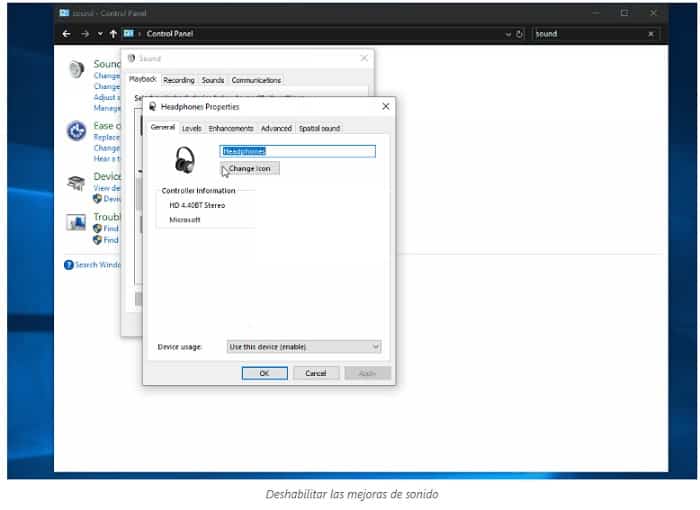Switch to the Levels tab
This screenshot has height=510, width=700.
tap(192, 129)
